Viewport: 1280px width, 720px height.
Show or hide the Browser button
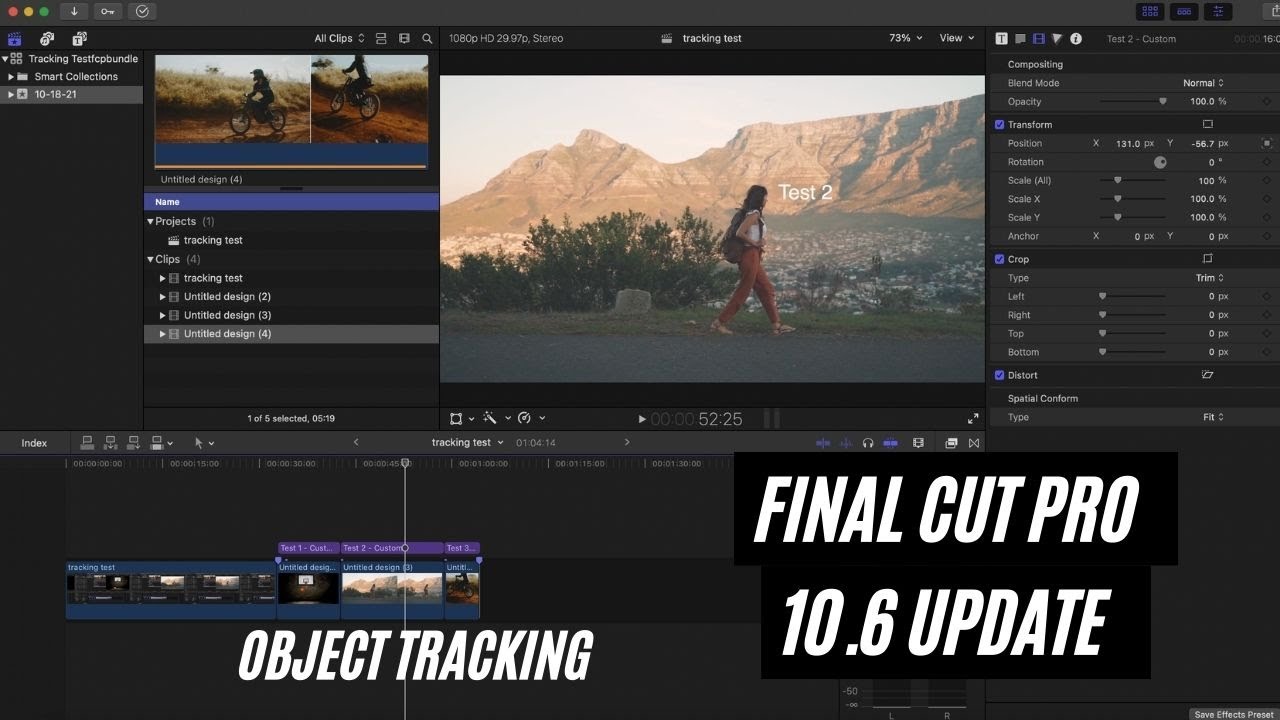tap(1150, 11)
